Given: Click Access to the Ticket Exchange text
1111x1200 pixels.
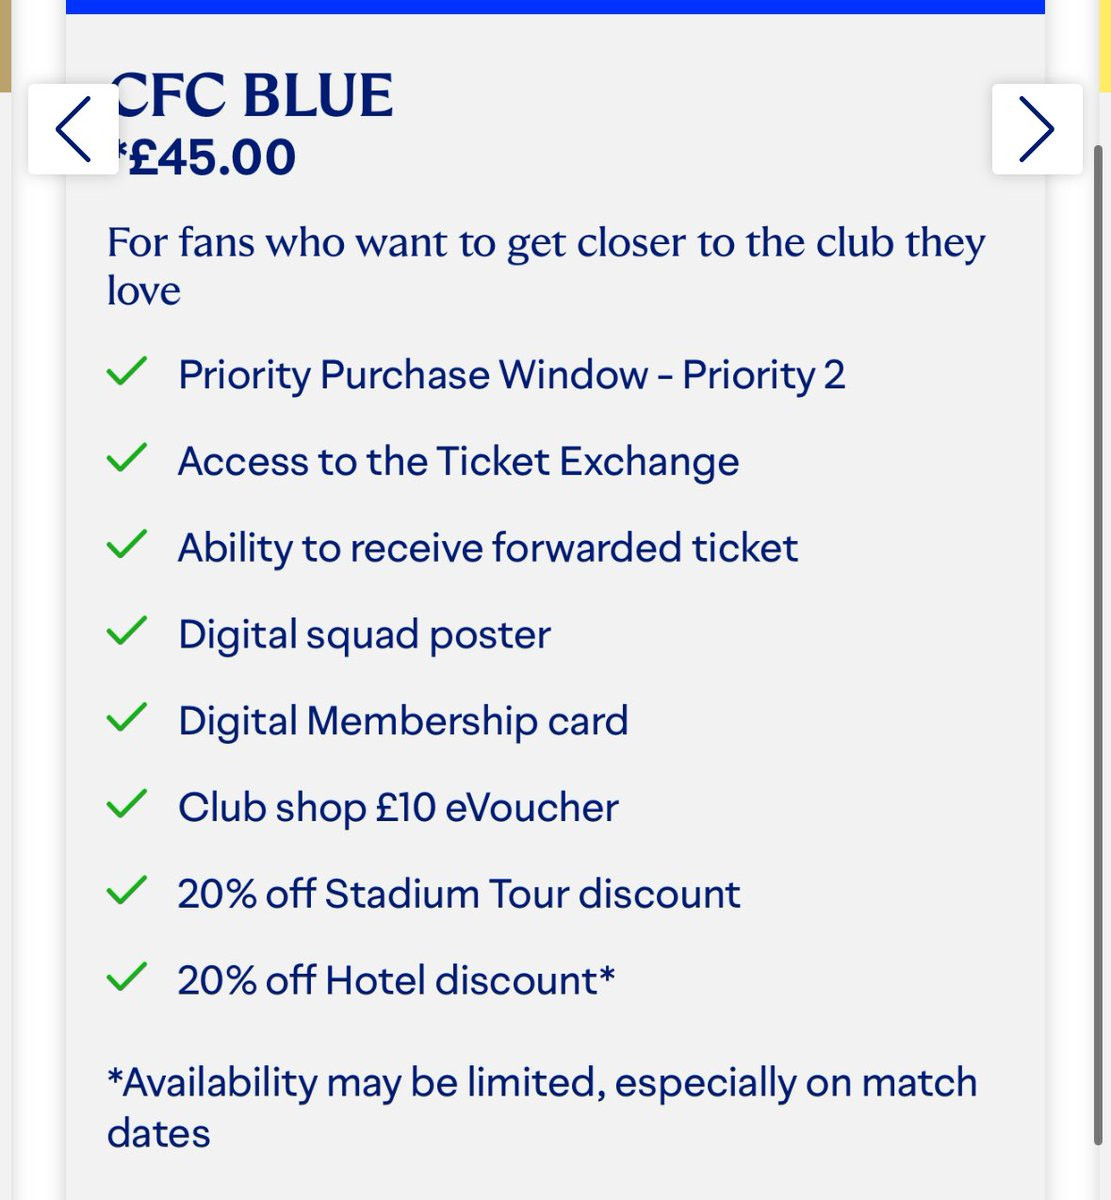Looking at the screenshot, I should (458, 462).
